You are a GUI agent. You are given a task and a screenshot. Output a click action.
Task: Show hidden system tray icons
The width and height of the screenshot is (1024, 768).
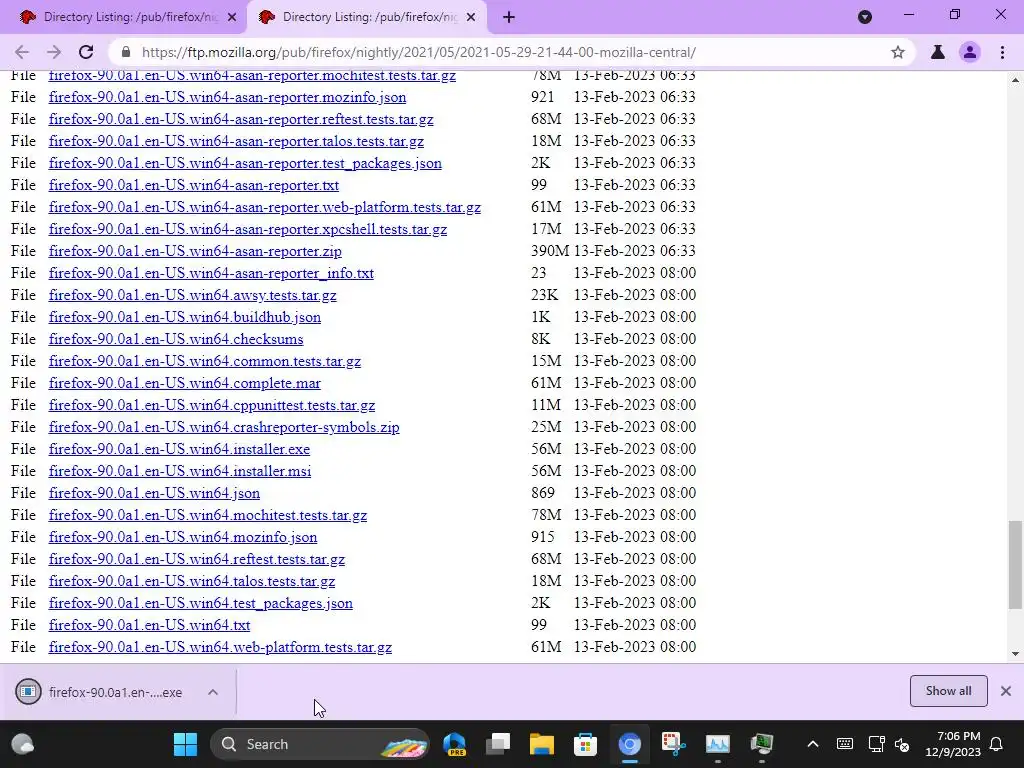click(x=812, y=744)
